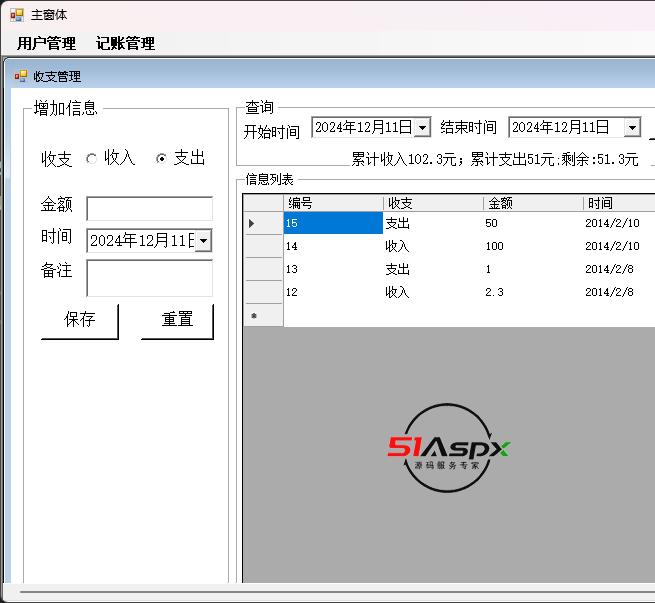Click the 重置 button

[177, 320]
